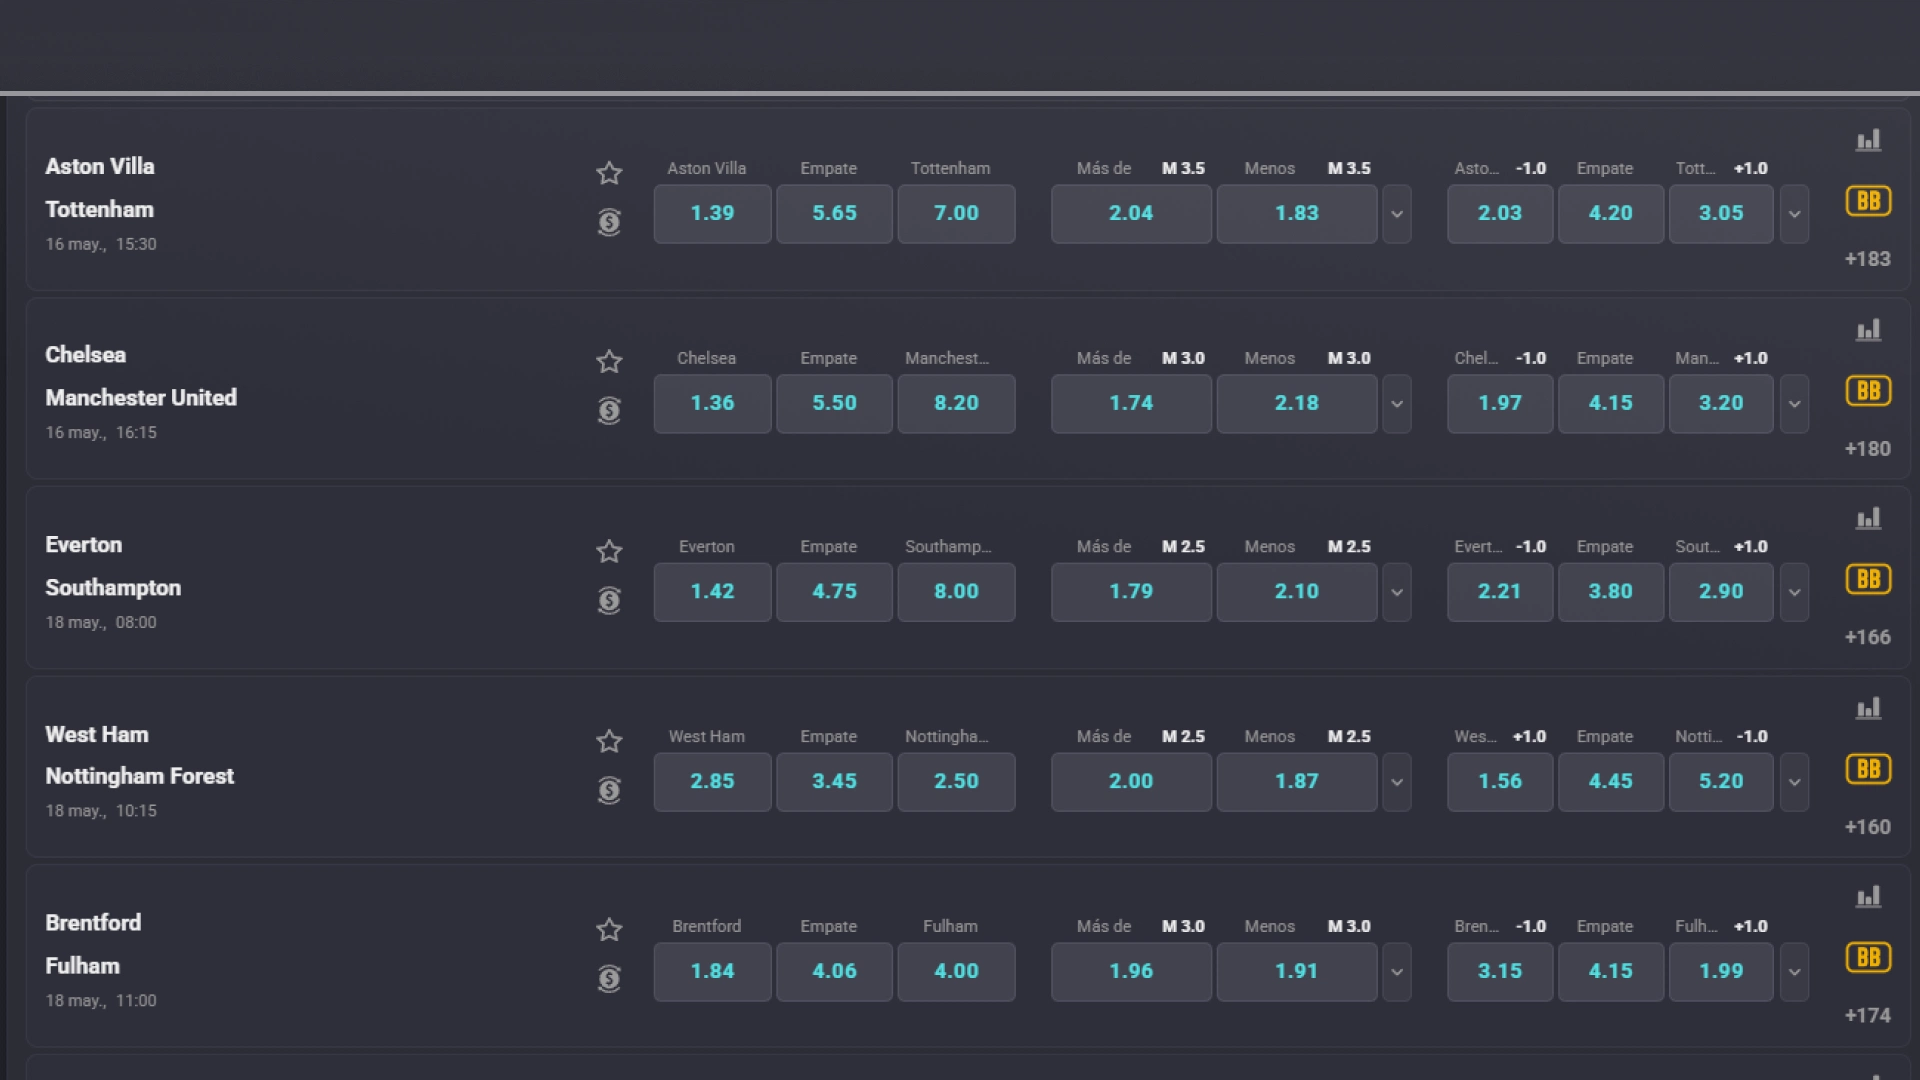Click cash-out coin icon for West Ham match

pyautogui.click(x=609, y=790)
